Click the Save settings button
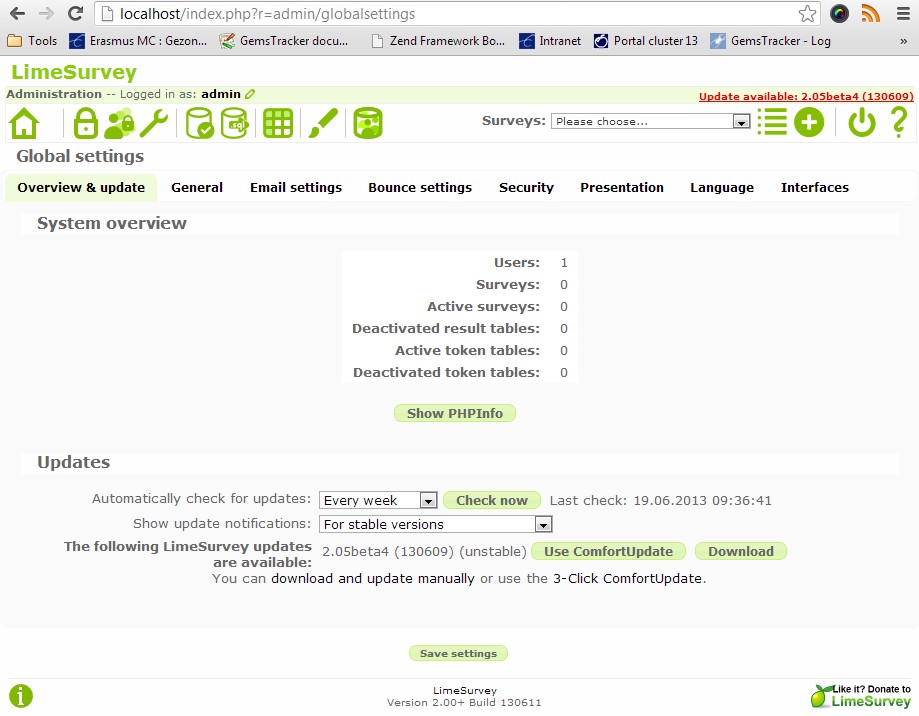This screenshot has height=716, width=919. coord(458,653)
